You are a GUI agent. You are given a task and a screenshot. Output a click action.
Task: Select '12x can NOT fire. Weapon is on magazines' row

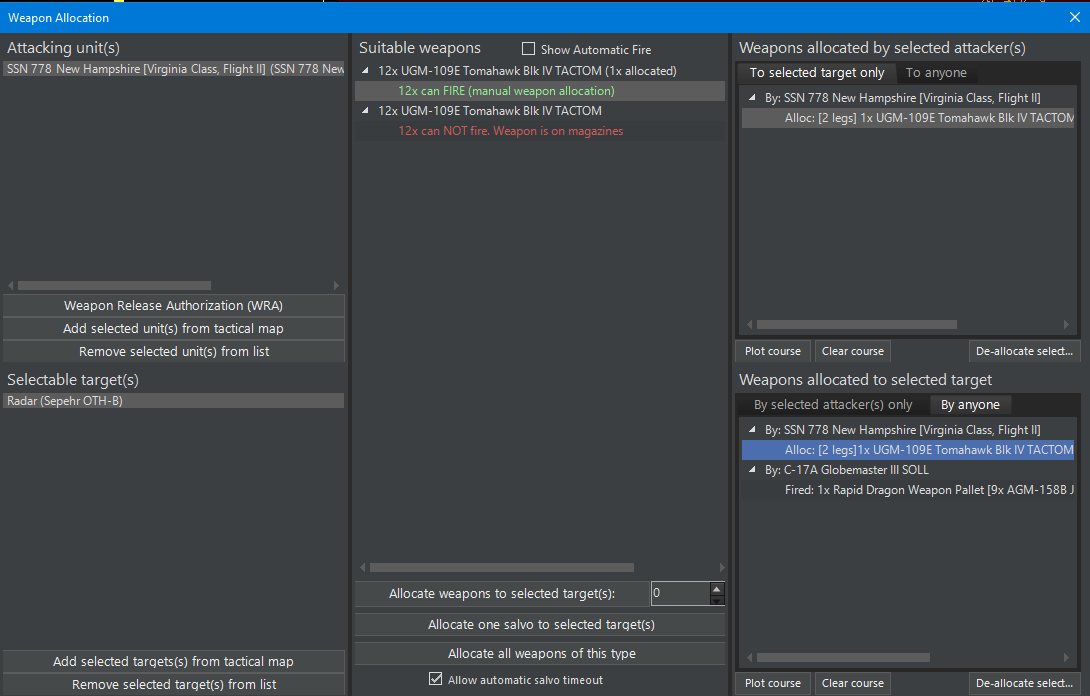540,131
